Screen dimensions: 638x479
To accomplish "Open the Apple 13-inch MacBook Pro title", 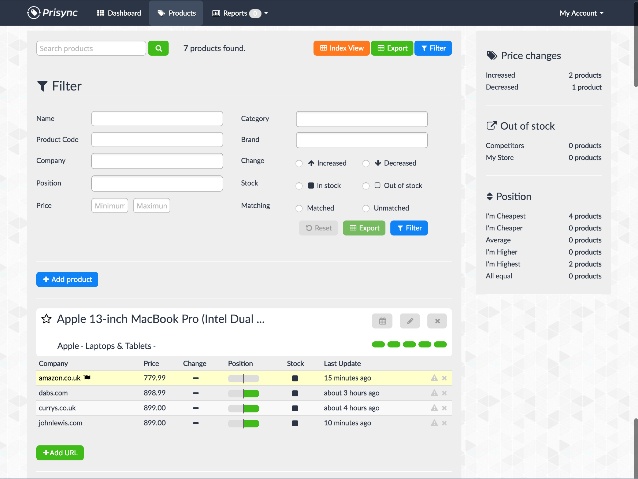I will click(161, 319).
